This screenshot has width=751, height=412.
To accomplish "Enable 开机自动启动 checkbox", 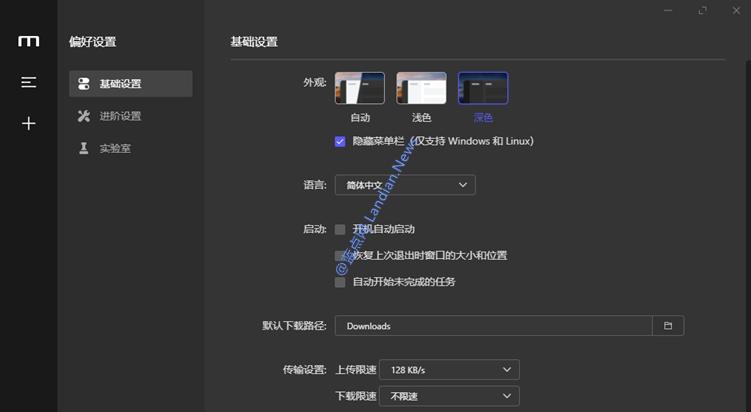I will pos(340,229).
